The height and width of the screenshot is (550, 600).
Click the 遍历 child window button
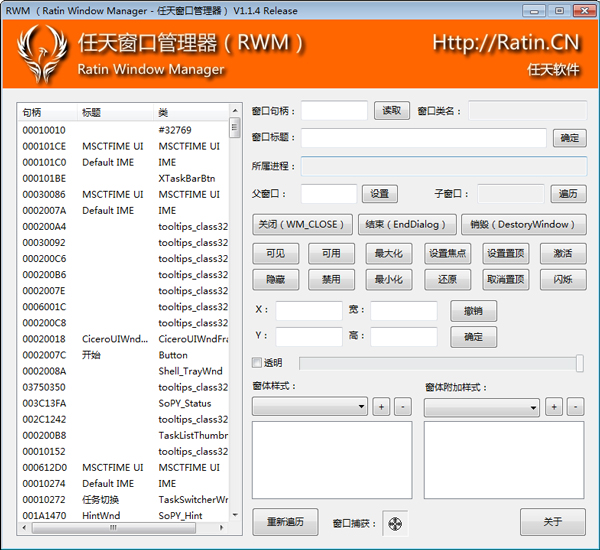pyautogui.click(x=568, y=194)
